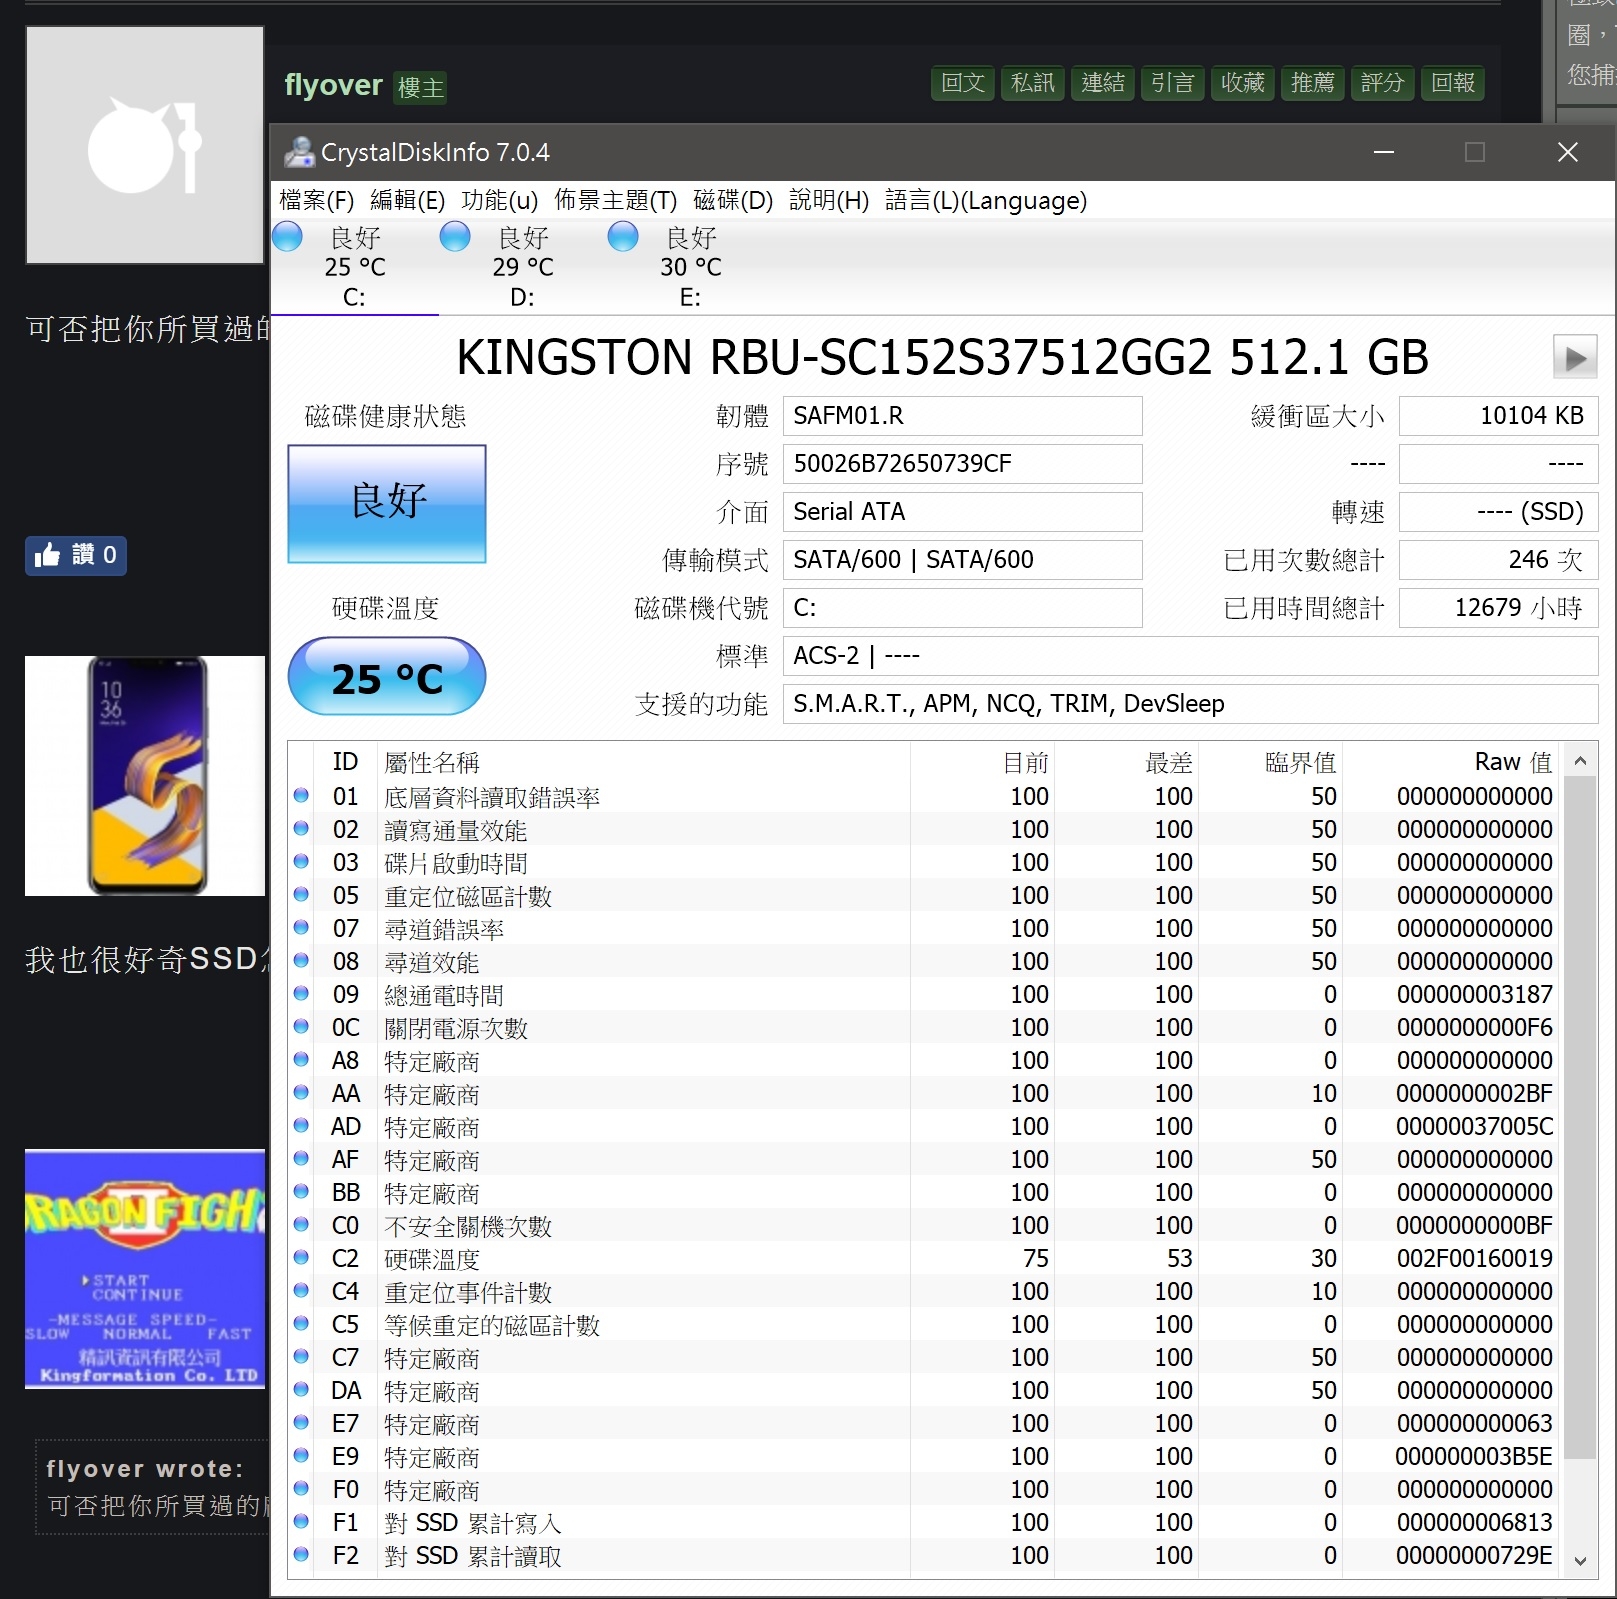Screen dimensions: 1617x1599
Task: Open the 佈景主題(T) menu
Action: coord(615,201)
